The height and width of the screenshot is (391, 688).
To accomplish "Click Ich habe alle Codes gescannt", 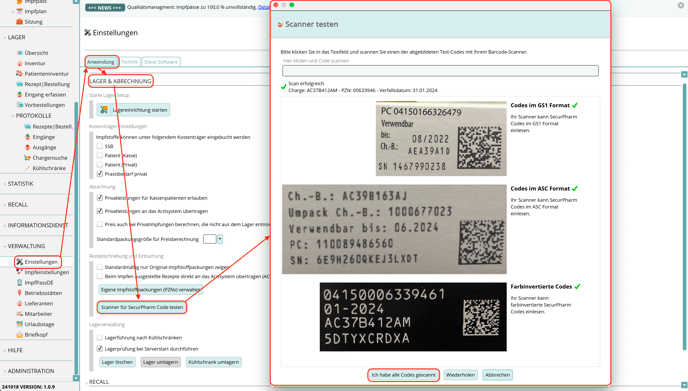I will point(403,375).
